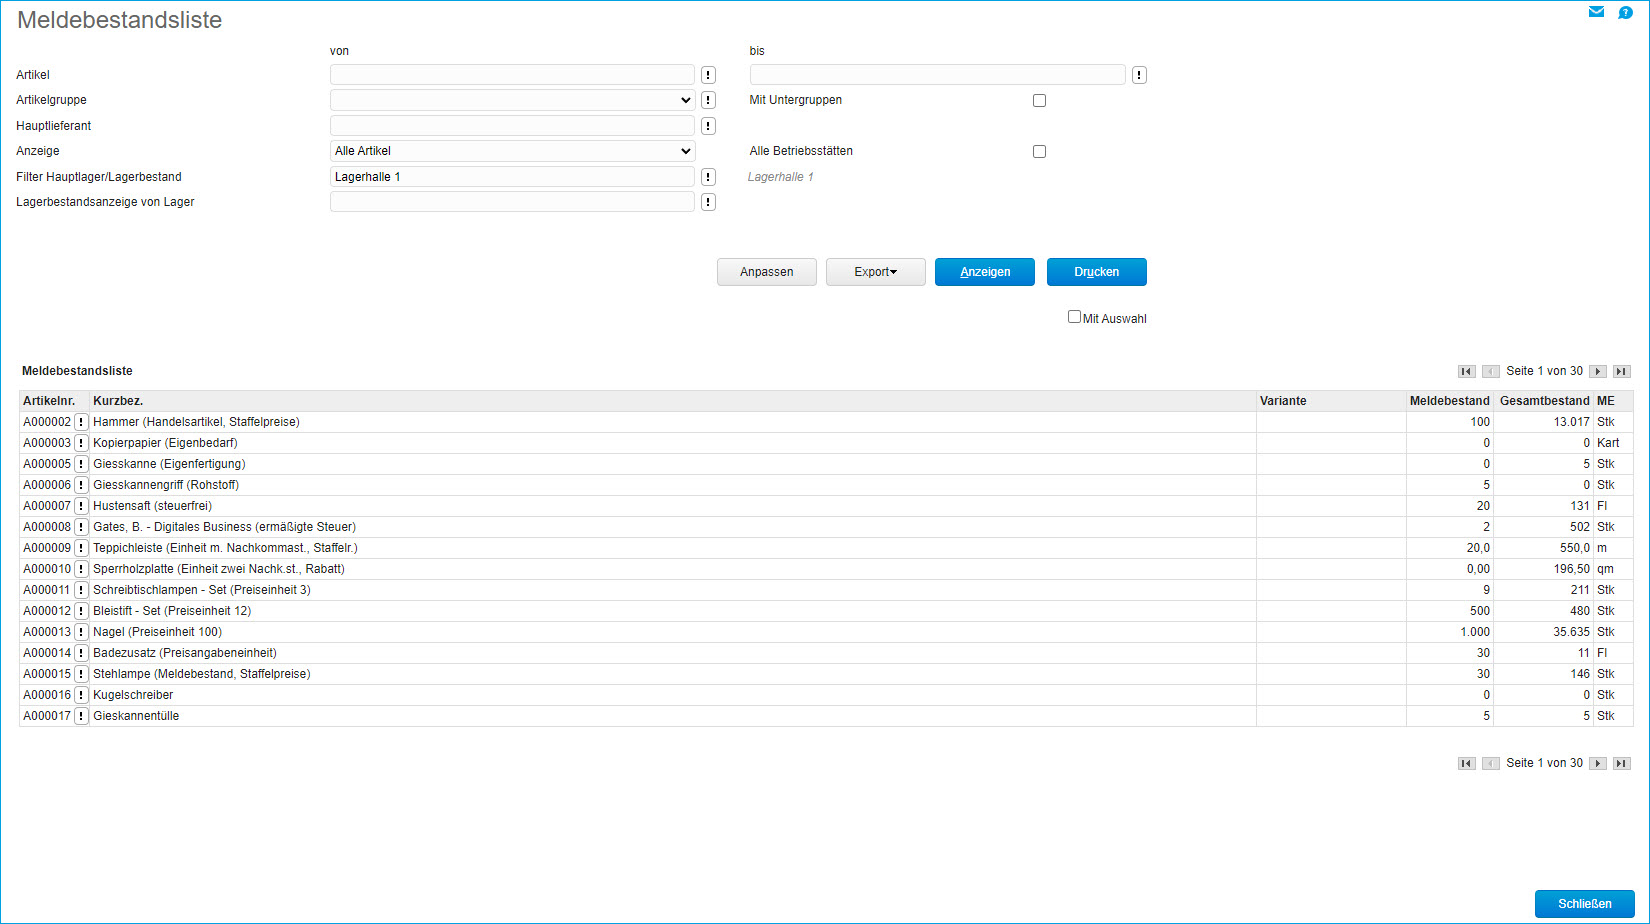This screenshot has height=924, width=1650.
Task: Open detail icon for article A000007
Action: click(82, 506)
